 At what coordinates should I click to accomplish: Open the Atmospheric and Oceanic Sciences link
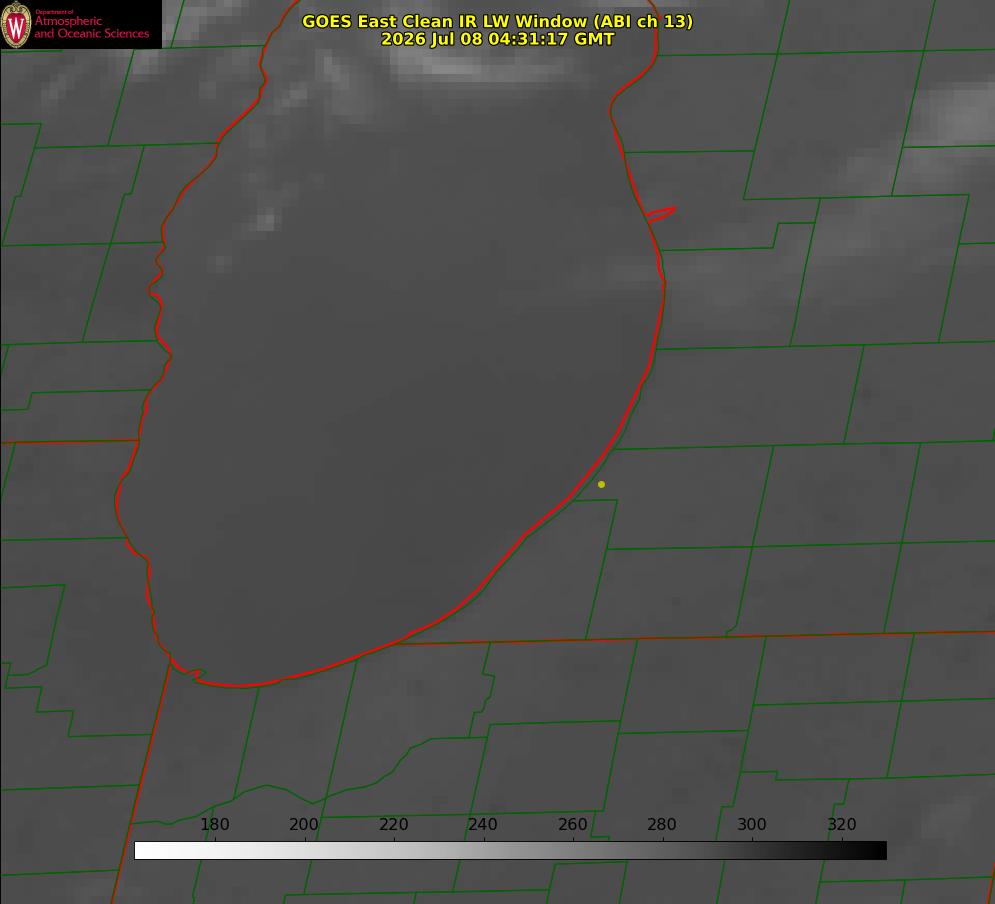pos(91,27)
